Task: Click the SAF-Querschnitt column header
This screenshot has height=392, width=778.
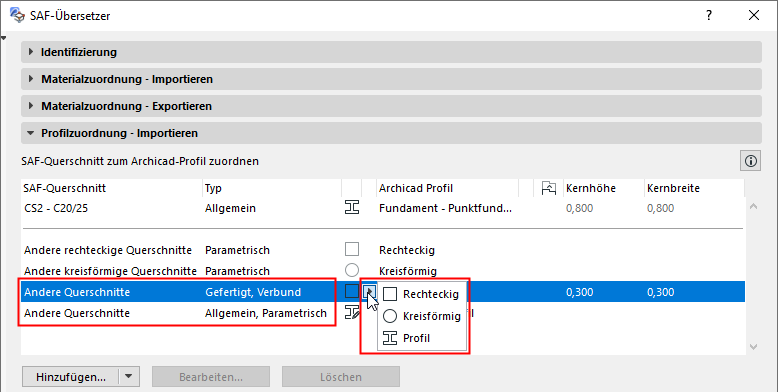Action: point(112,189)
